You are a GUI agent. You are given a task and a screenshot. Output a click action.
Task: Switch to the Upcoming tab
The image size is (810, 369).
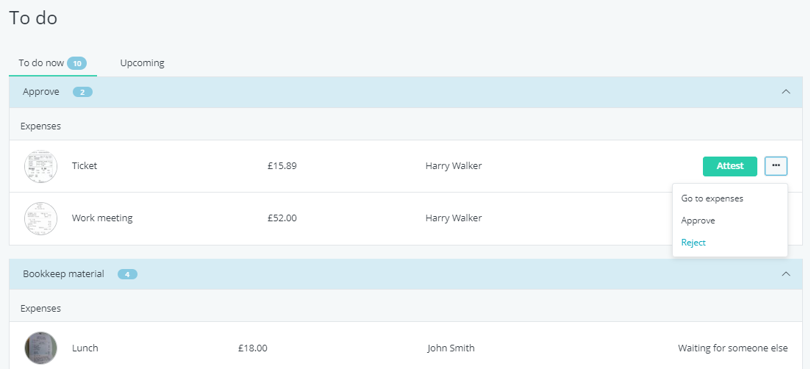[142, 63]
